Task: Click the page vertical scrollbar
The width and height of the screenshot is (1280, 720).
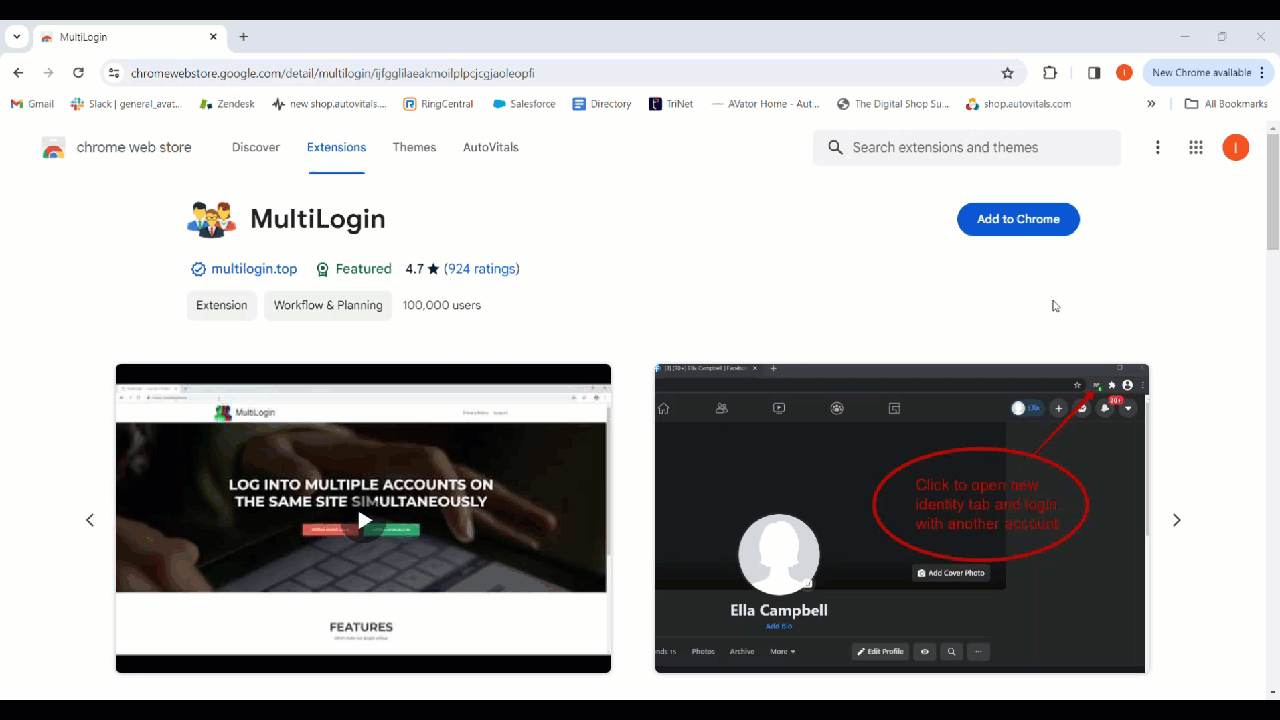Action: pyautogui.click(x=1272, y=190)
